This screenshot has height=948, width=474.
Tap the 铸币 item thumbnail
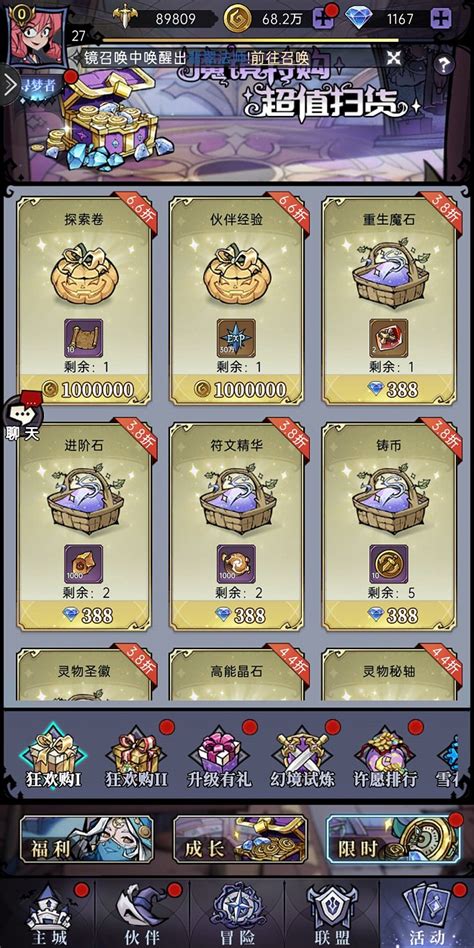click(389, 563)
